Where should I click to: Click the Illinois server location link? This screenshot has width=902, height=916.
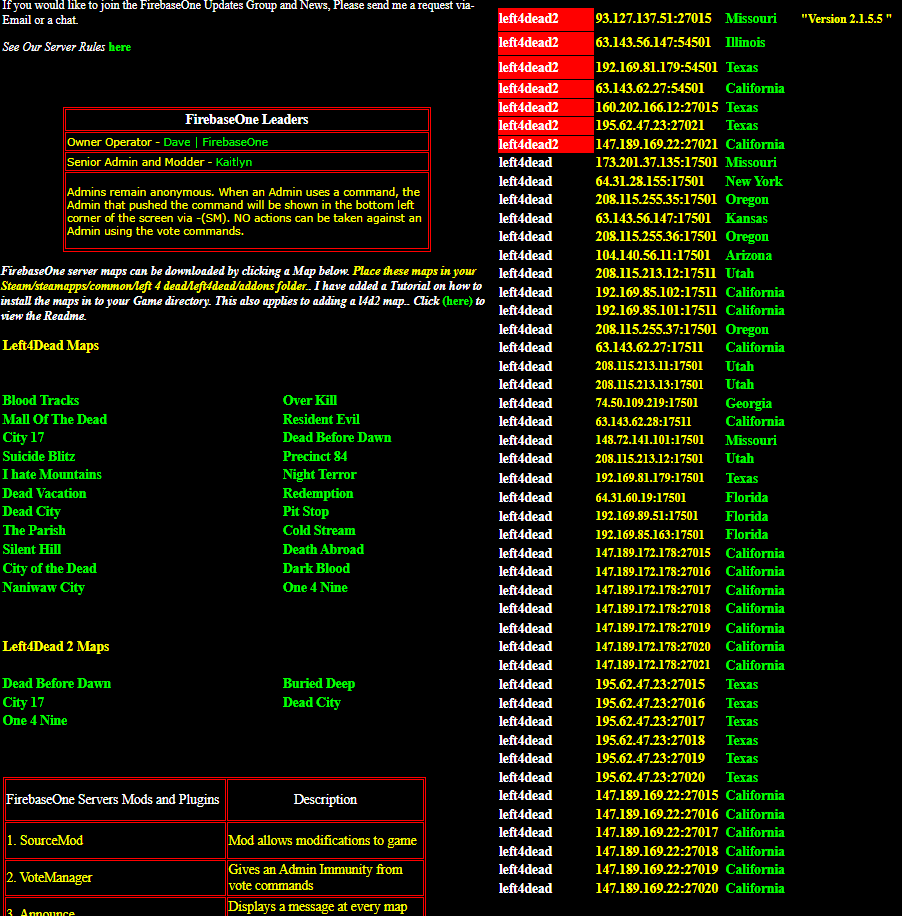(x=745, y=43)
